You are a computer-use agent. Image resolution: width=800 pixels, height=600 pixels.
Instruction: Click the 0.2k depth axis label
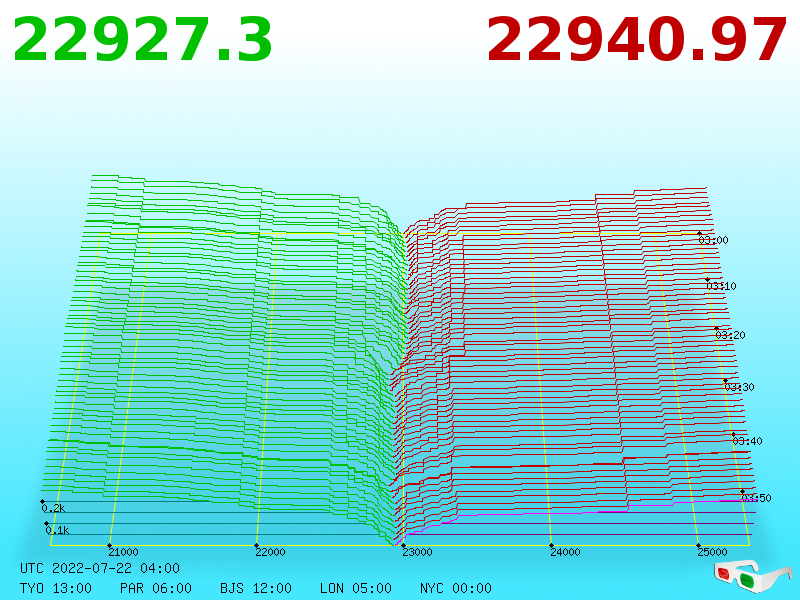53,508
